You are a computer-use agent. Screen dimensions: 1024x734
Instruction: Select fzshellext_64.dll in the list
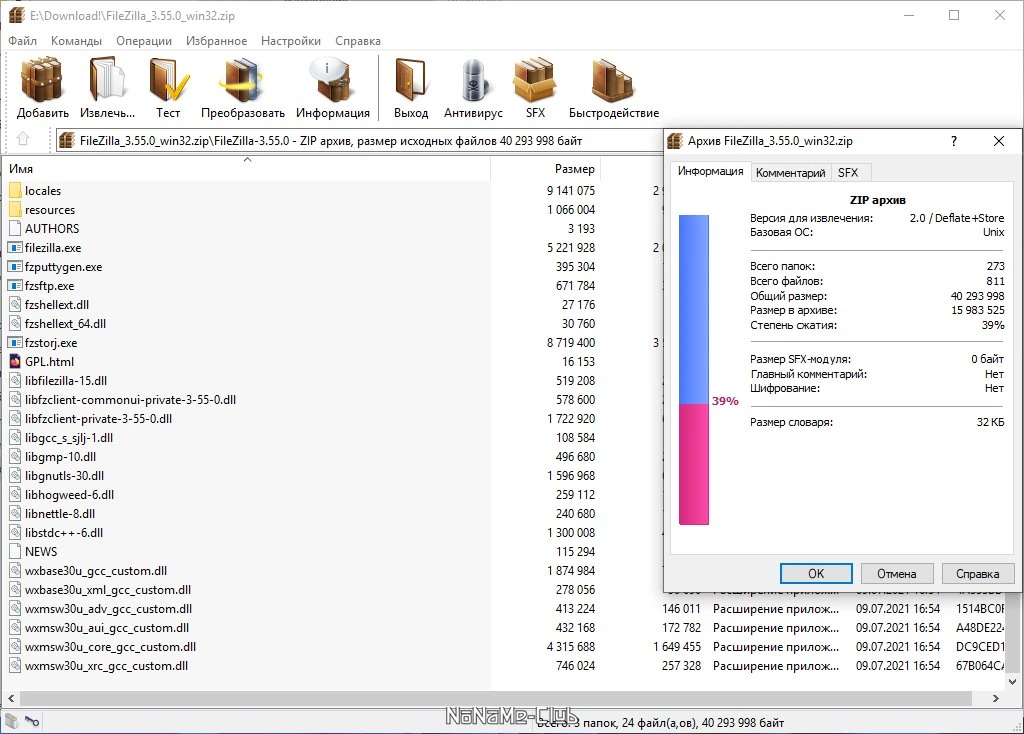(x=65, y=323)
